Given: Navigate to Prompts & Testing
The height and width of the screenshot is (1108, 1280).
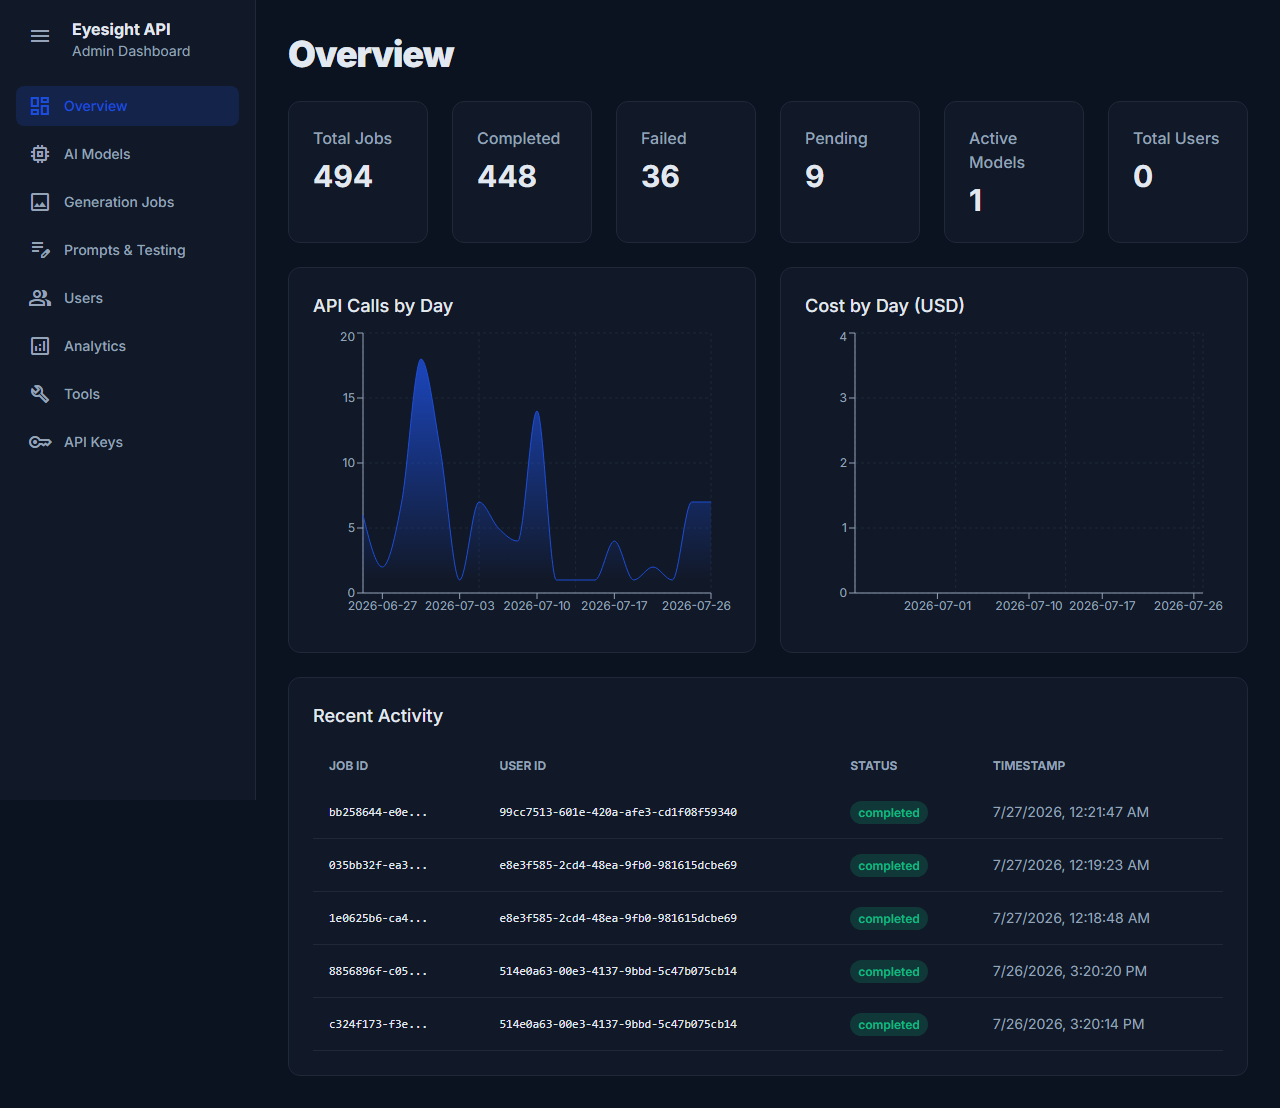Looking at the screenshot, I should click(127, 250).
